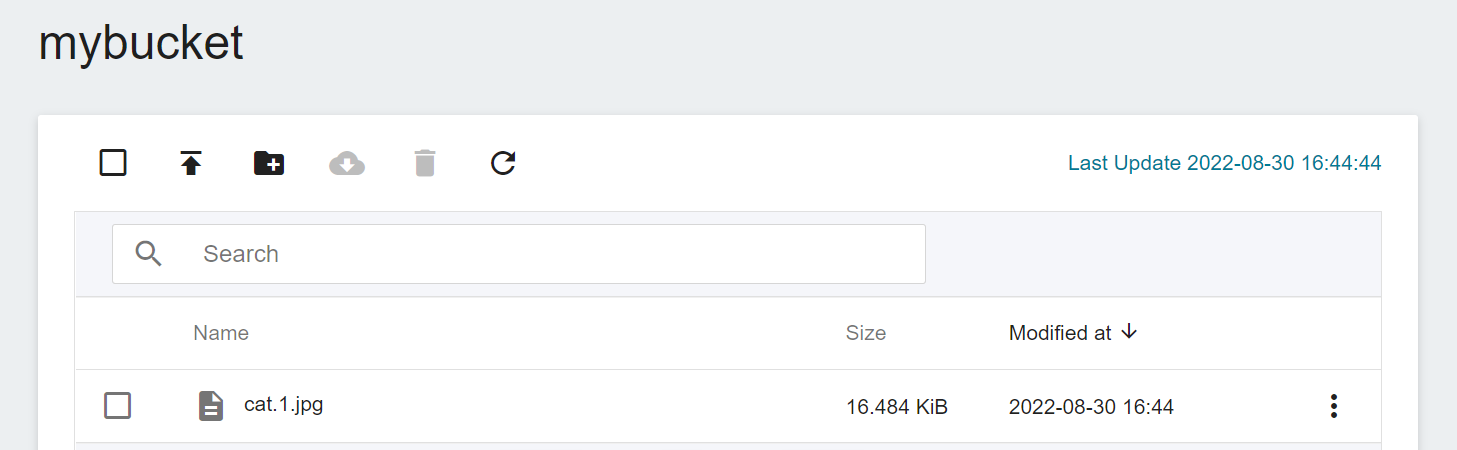1457x450 pixels.
Task: Focus the Search input field
Action: 519,254
